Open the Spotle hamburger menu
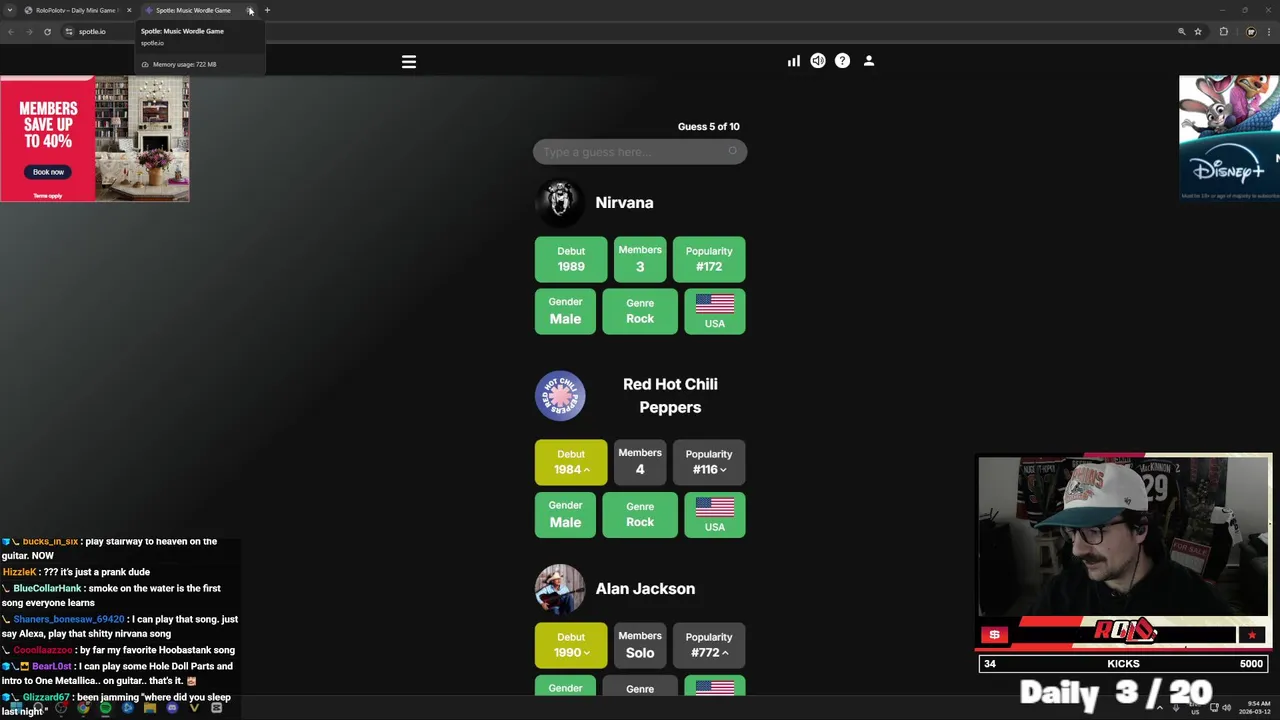The width and height of the screenshot is (1280, 720). pos(408,62)
